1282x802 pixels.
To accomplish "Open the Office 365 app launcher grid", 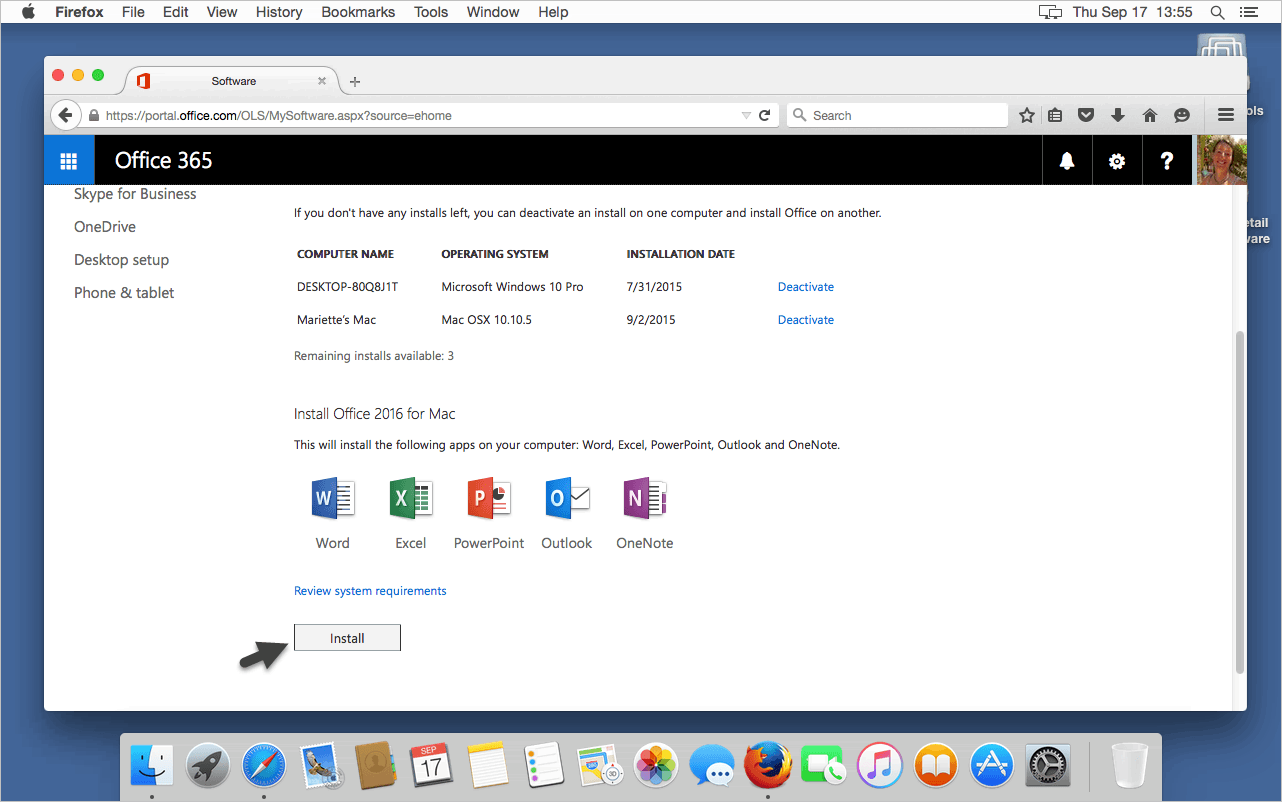I will [x=69, y=160].
